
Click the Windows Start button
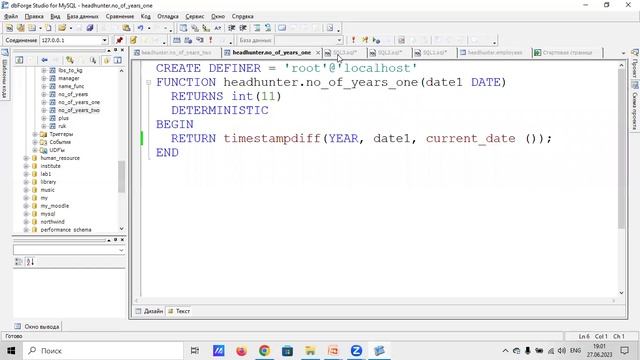11,351
